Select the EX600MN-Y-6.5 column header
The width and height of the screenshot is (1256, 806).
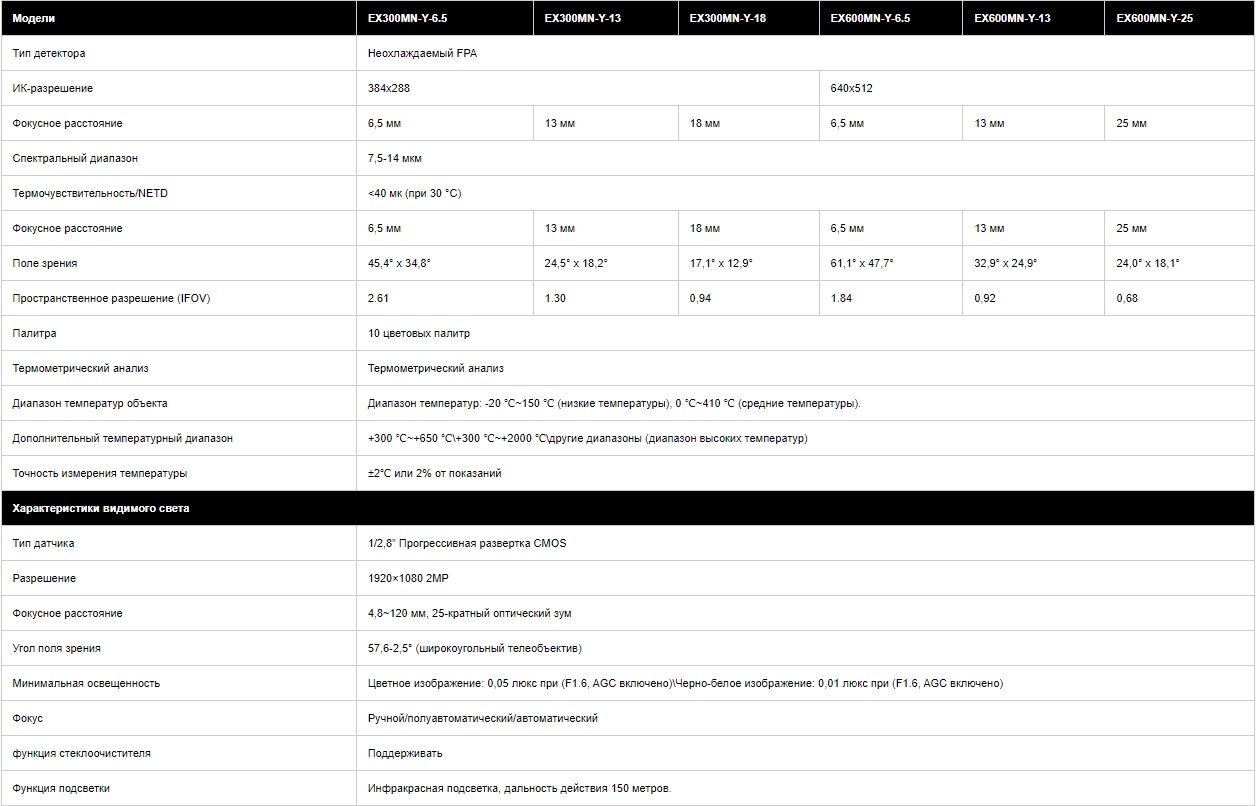(870, 18)
